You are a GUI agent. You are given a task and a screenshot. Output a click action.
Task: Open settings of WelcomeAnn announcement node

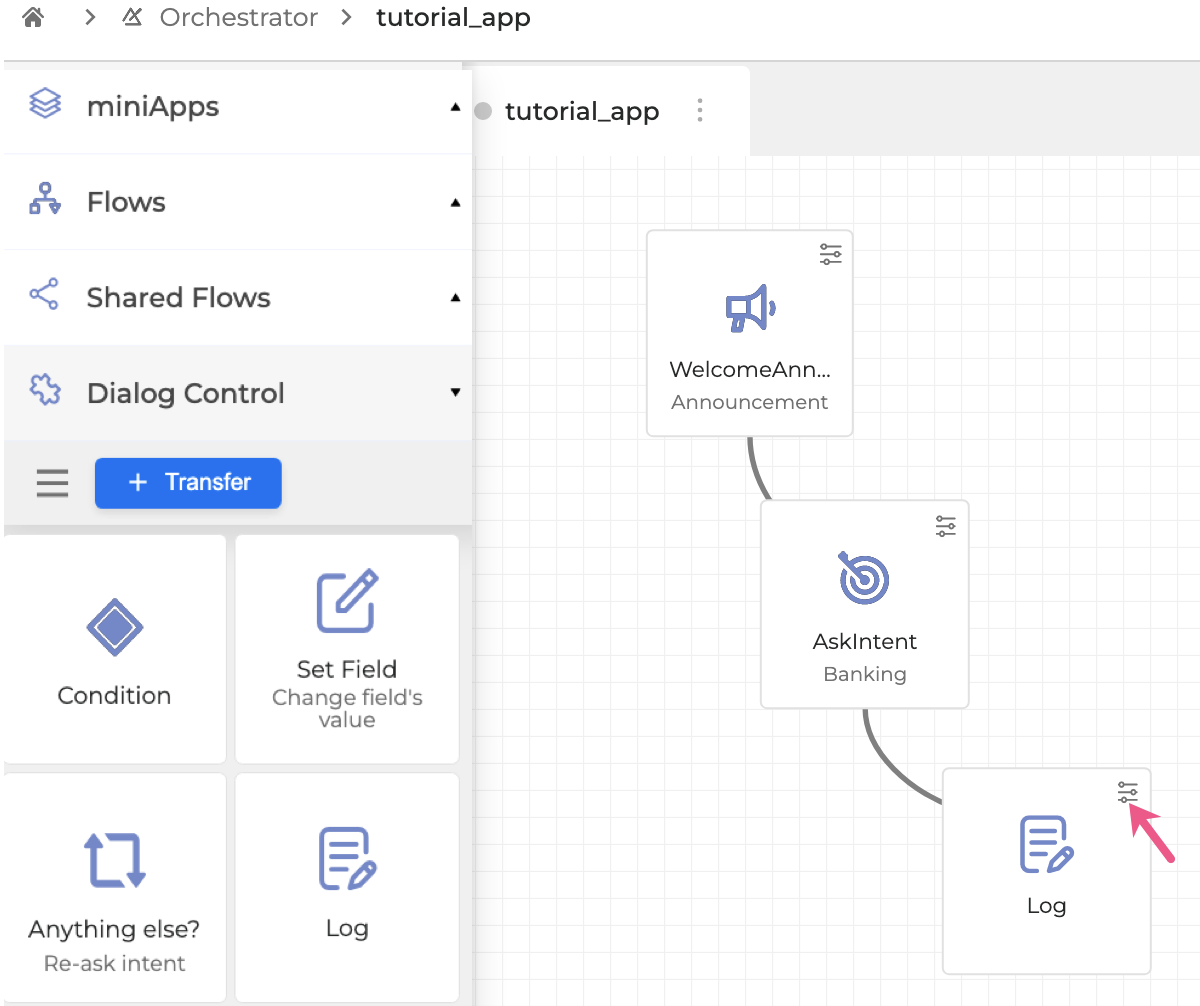point(831,254)
